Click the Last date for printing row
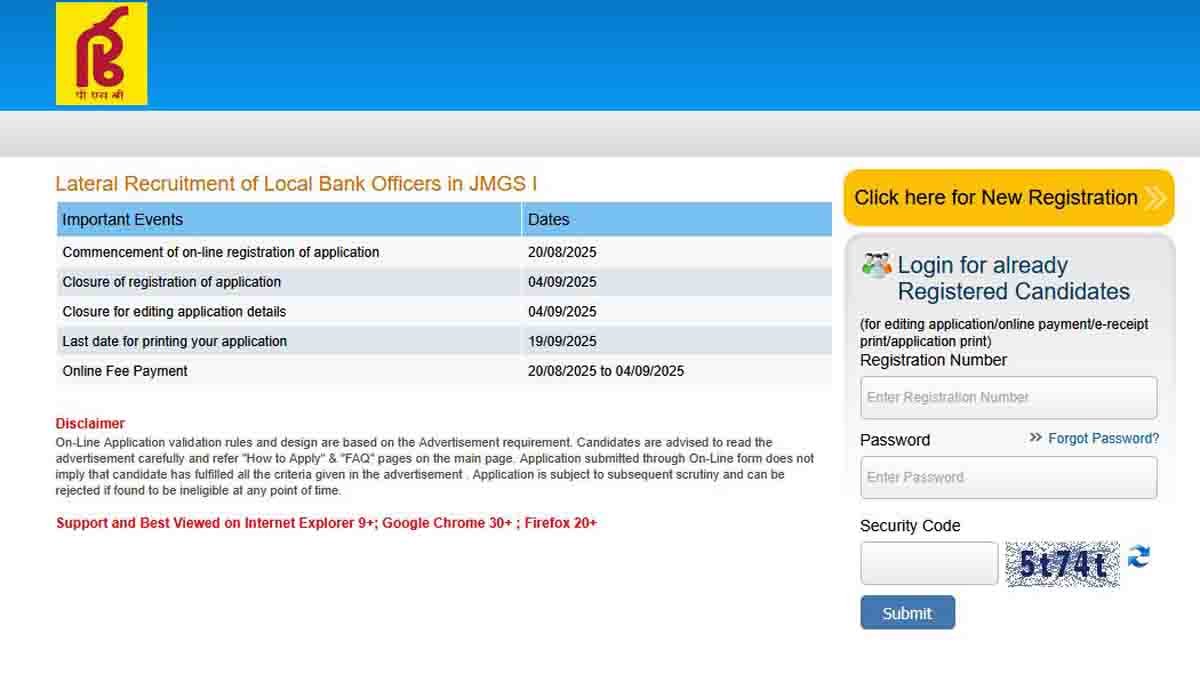Viewport: 1200px width, 675px height. tap(175, 341)
